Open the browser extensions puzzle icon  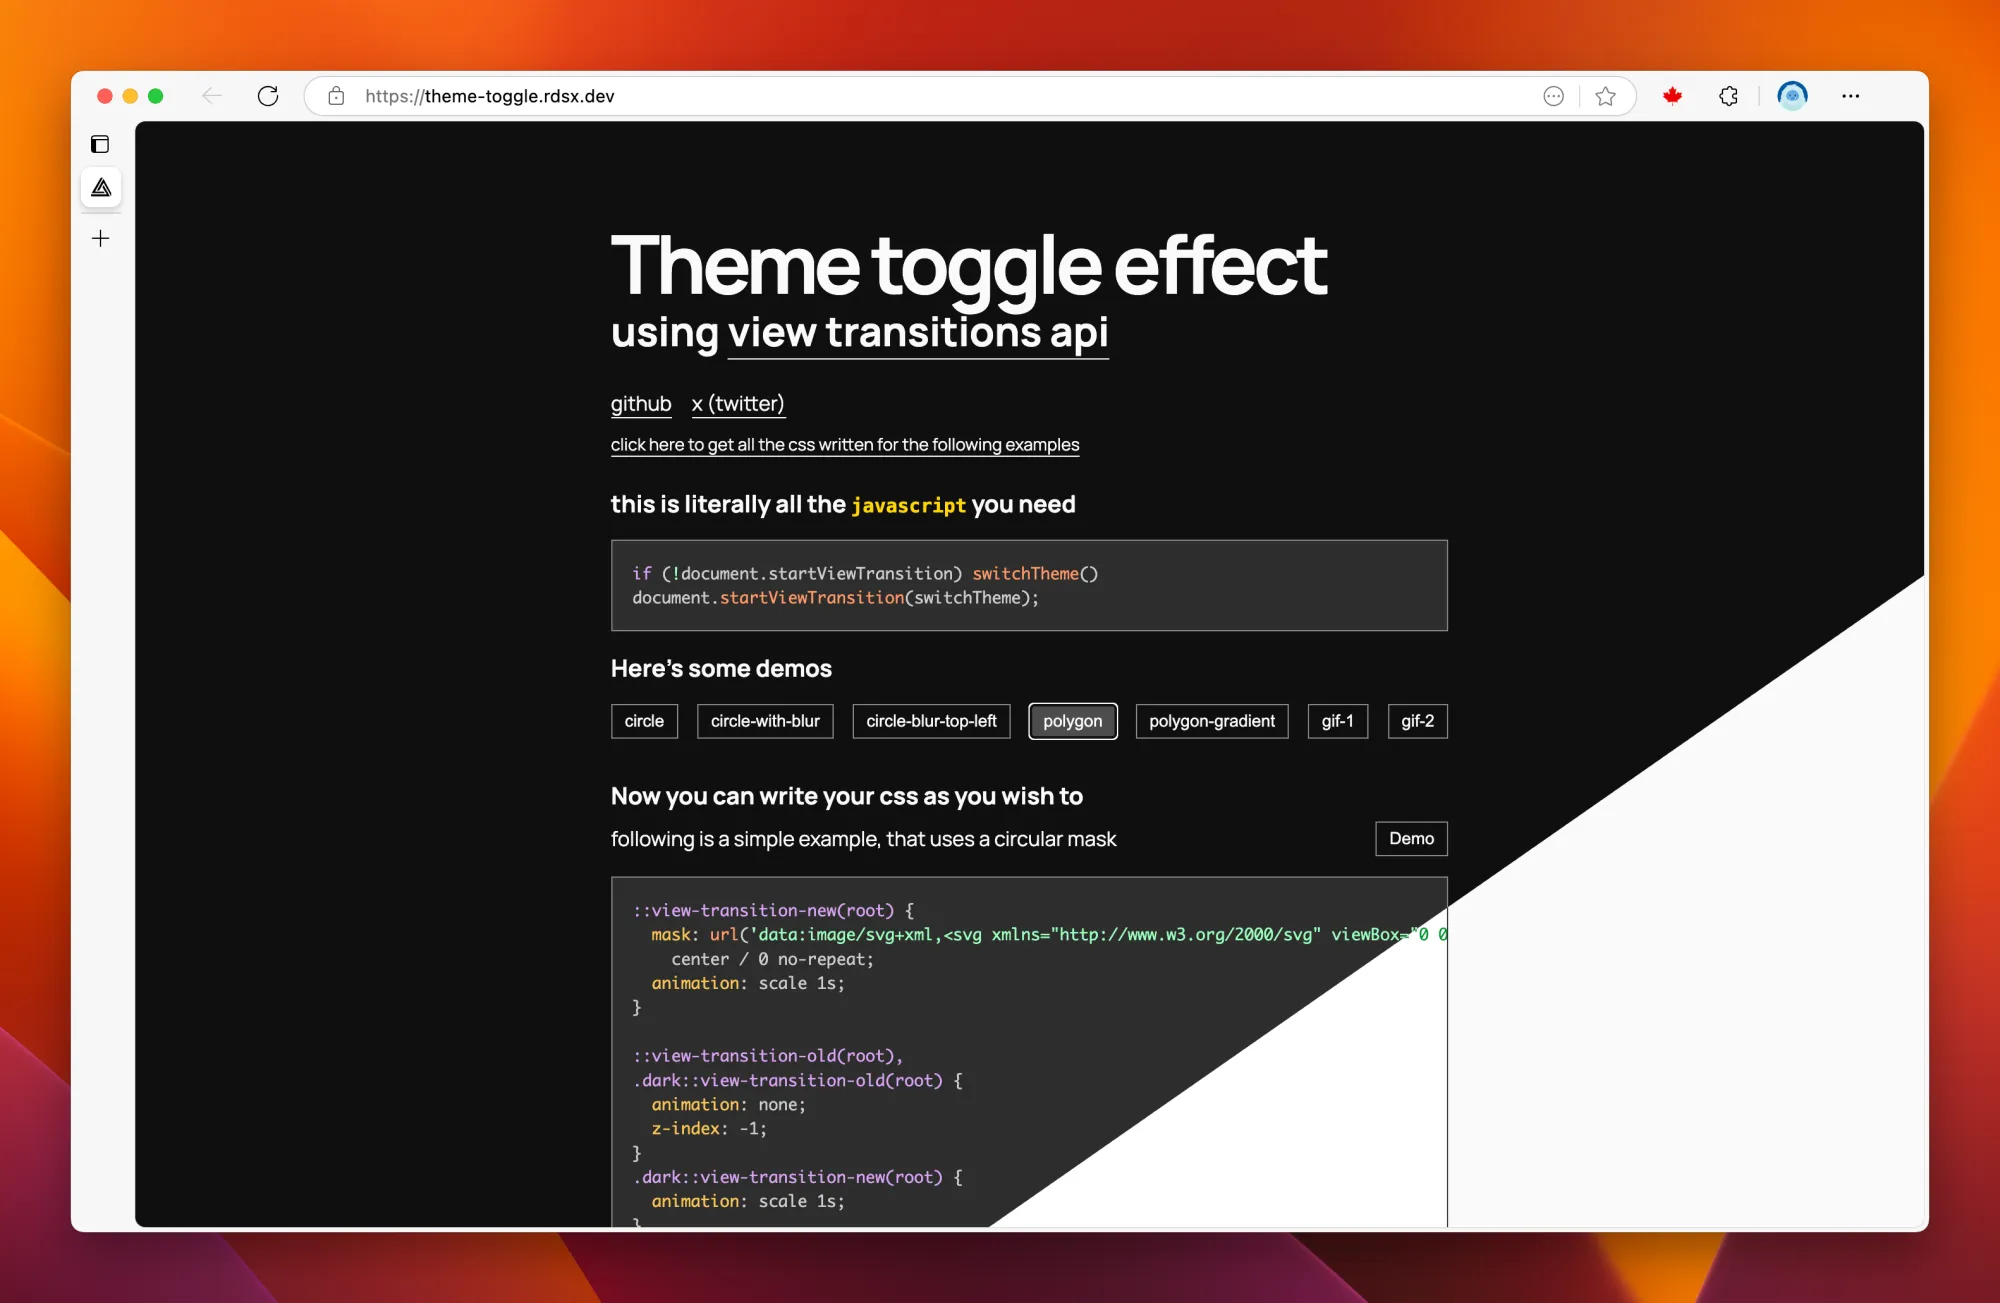tap(1728, 96)
